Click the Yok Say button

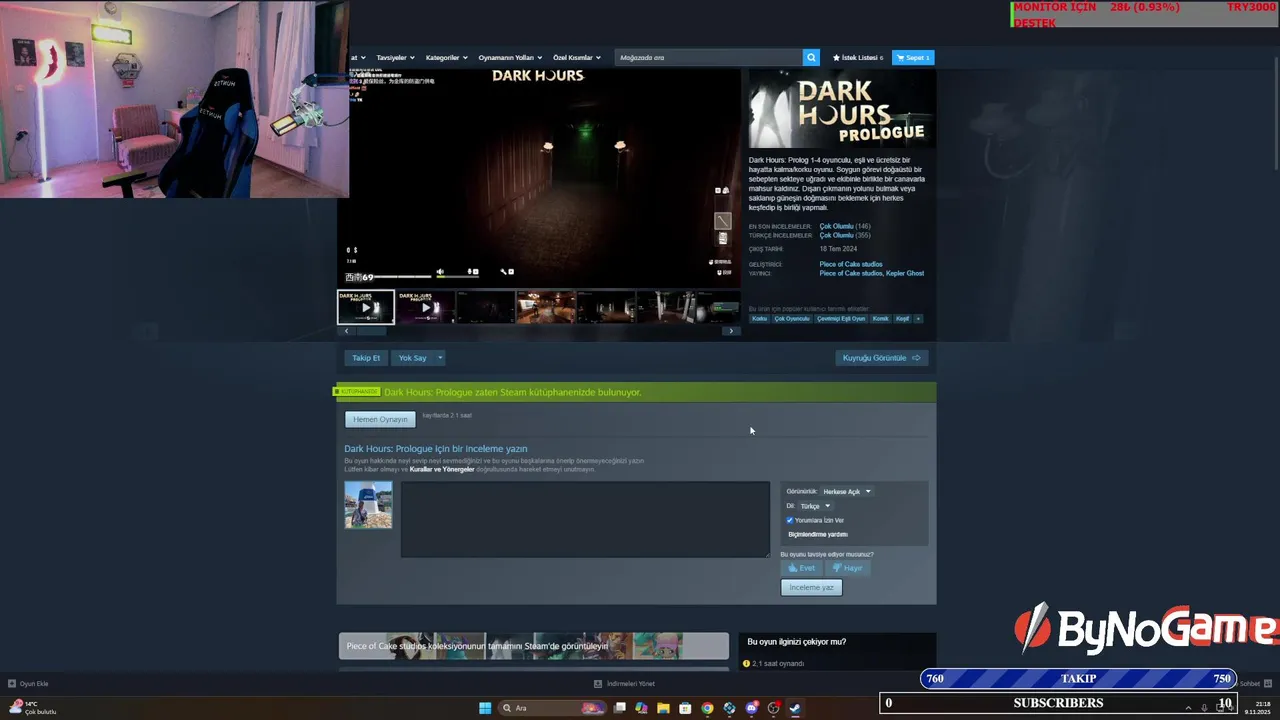tap(412, 358)
